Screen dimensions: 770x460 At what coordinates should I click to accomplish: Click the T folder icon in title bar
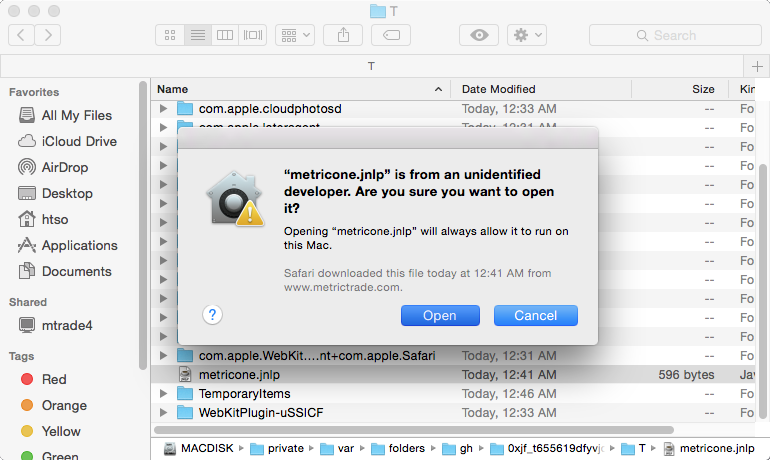pyautogui.click(x=378, y=11)
